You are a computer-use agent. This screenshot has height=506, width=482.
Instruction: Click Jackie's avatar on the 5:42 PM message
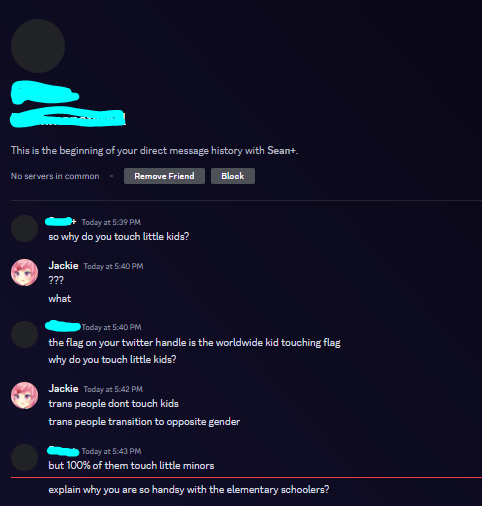tap(25, 395)
